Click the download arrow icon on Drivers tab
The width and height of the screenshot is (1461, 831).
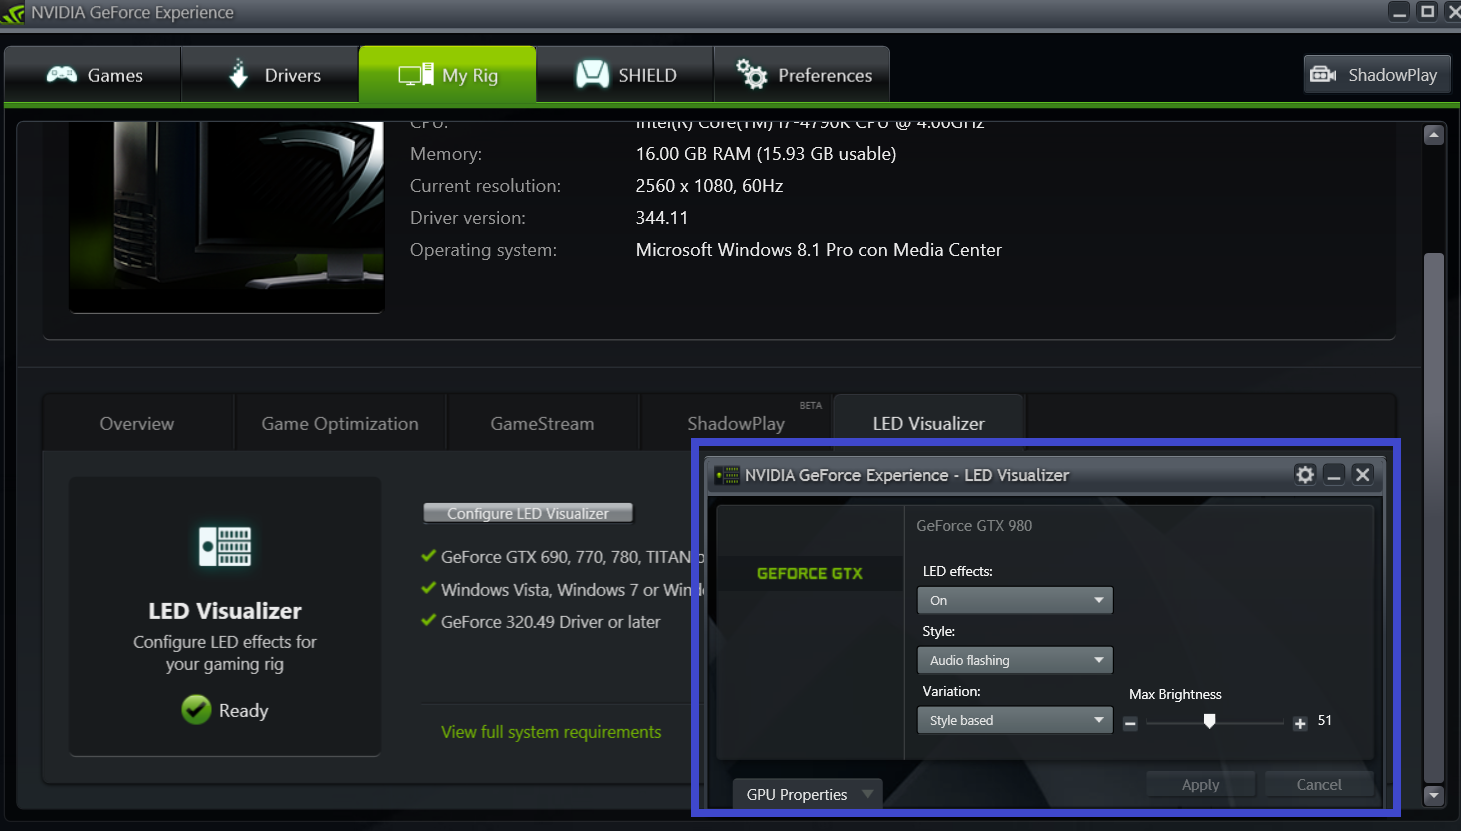[x=238, y=74]
